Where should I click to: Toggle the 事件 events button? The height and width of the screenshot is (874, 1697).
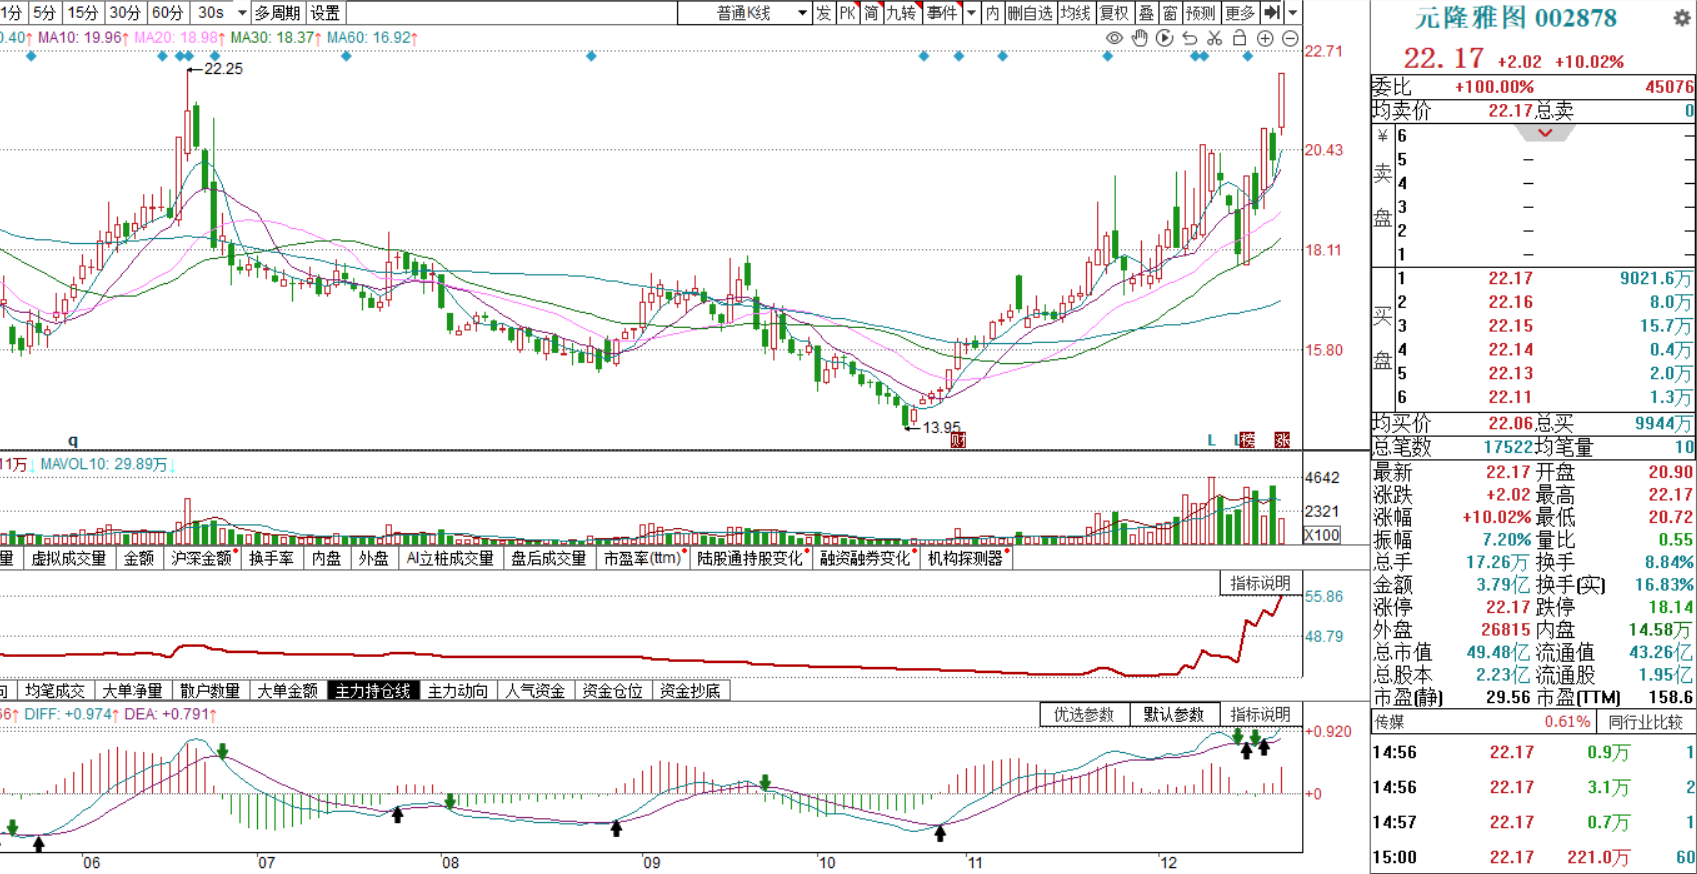tap(942, 12)
